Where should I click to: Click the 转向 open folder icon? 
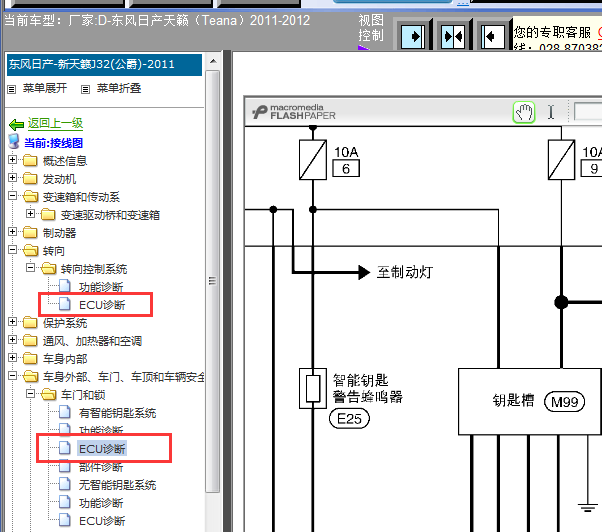30,251
